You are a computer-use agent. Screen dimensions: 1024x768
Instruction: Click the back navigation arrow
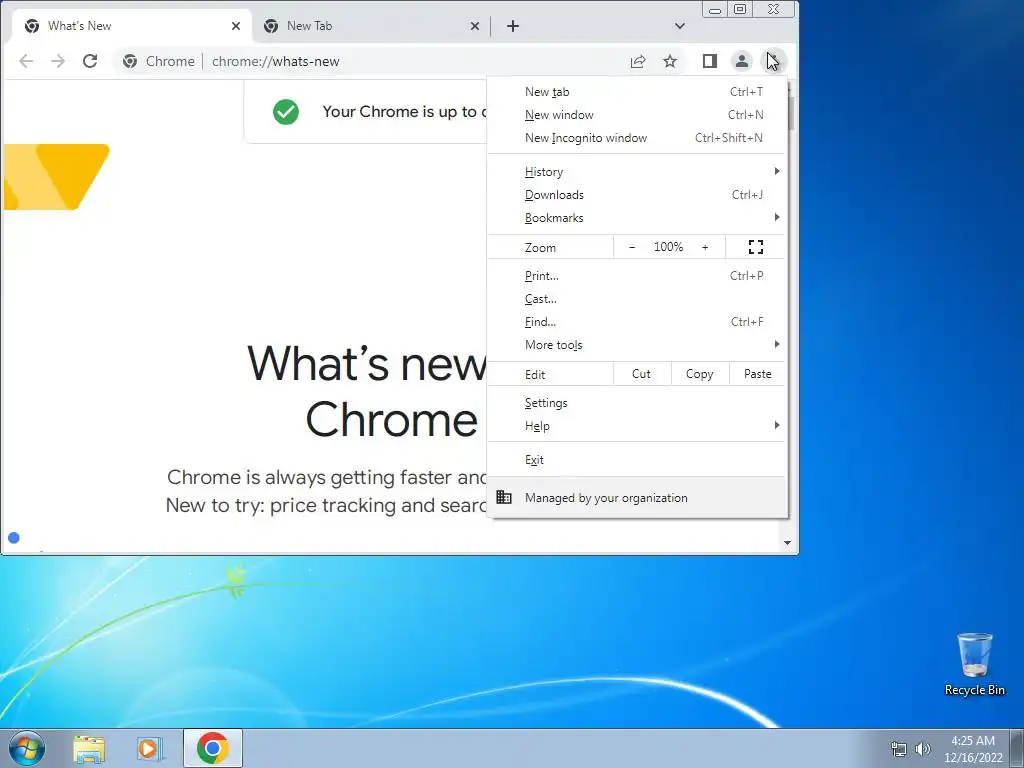pyautogui.click(x=26, y=61)
